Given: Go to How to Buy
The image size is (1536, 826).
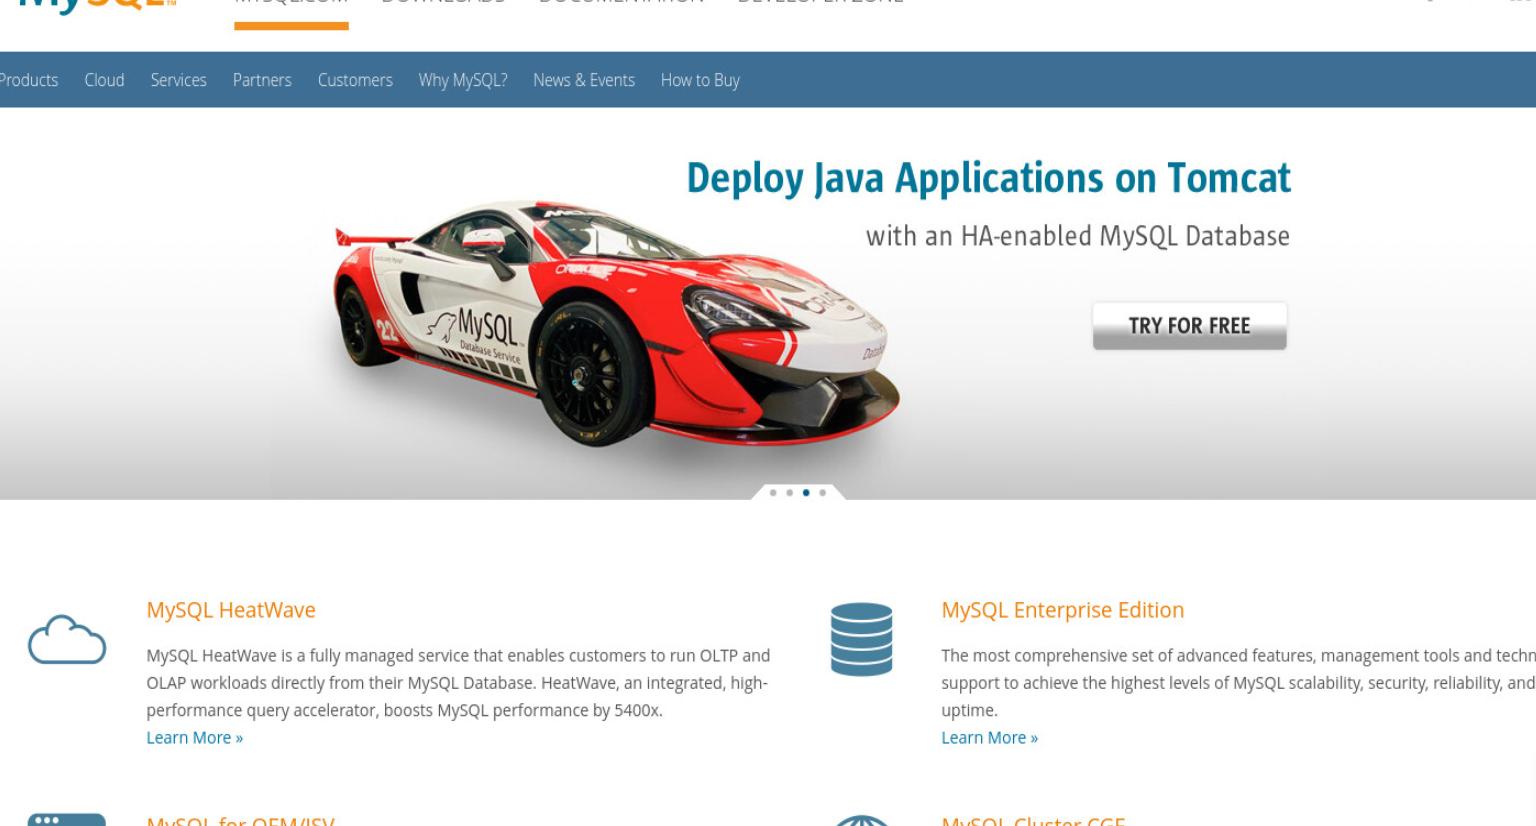Looking at the screenshot, I should [x=700, y=80].
